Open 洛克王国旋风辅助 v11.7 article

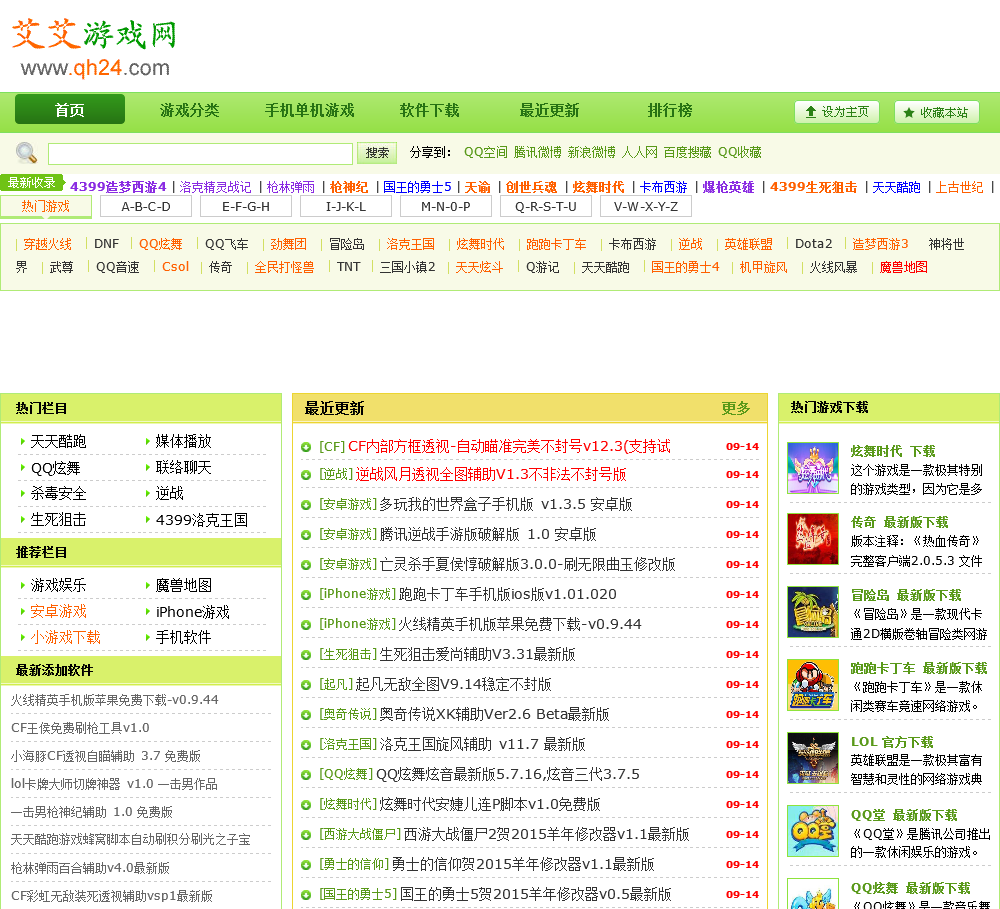482,744
